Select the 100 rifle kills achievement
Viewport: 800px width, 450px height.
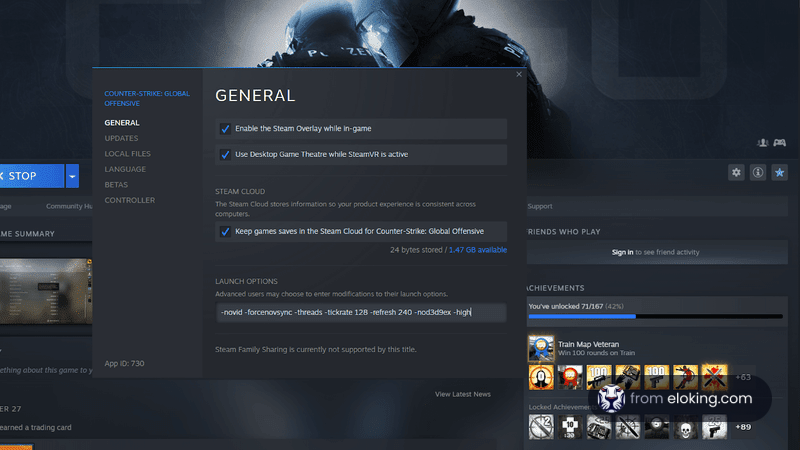[x=598, y=378]
